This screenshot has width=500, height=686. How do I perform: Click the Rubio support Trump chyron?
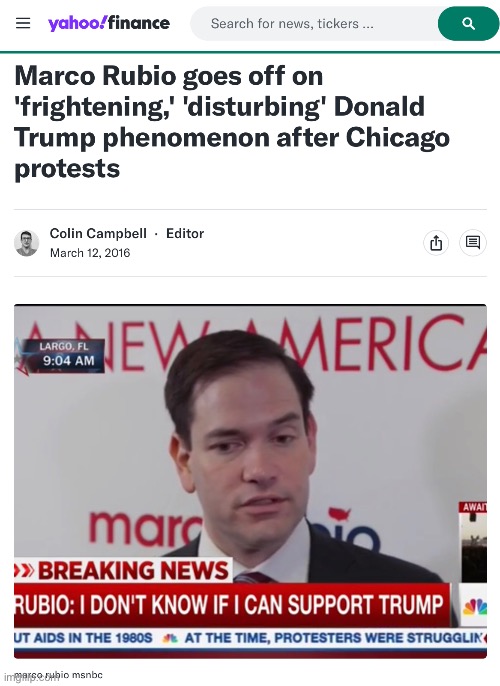point(232,606)
